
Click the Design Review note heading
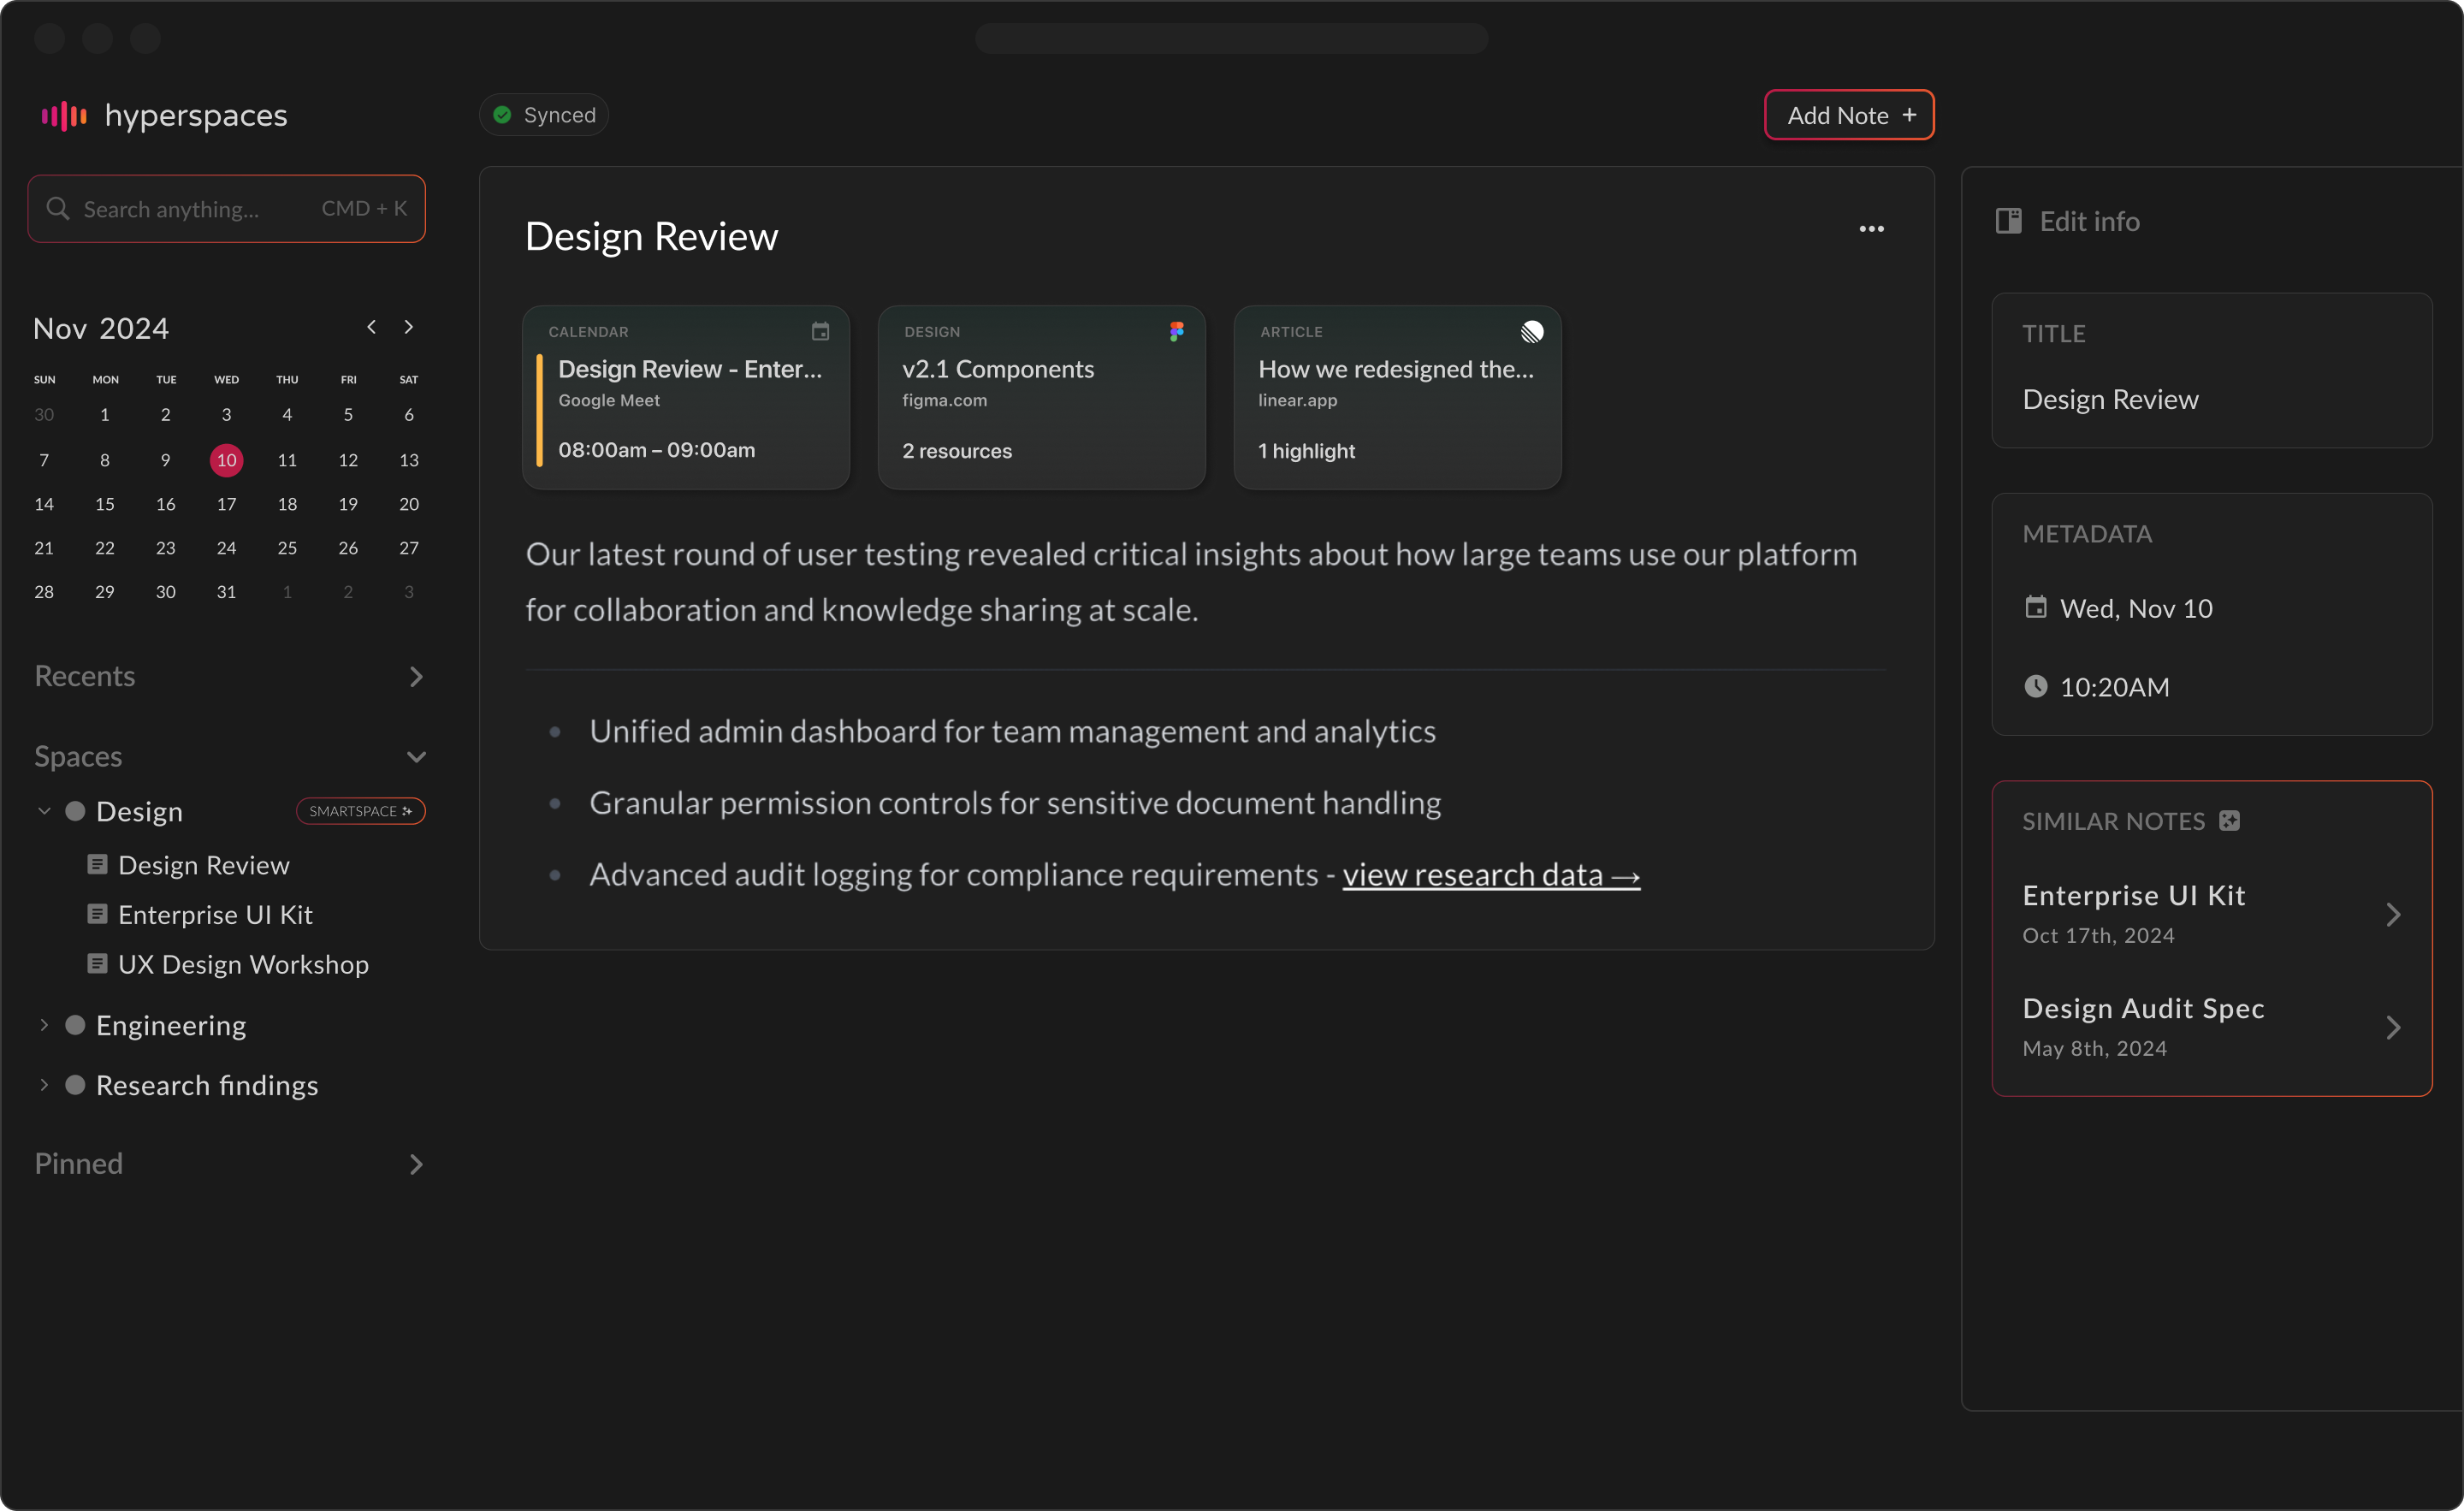pyautogui.click(x=651, y=236)
